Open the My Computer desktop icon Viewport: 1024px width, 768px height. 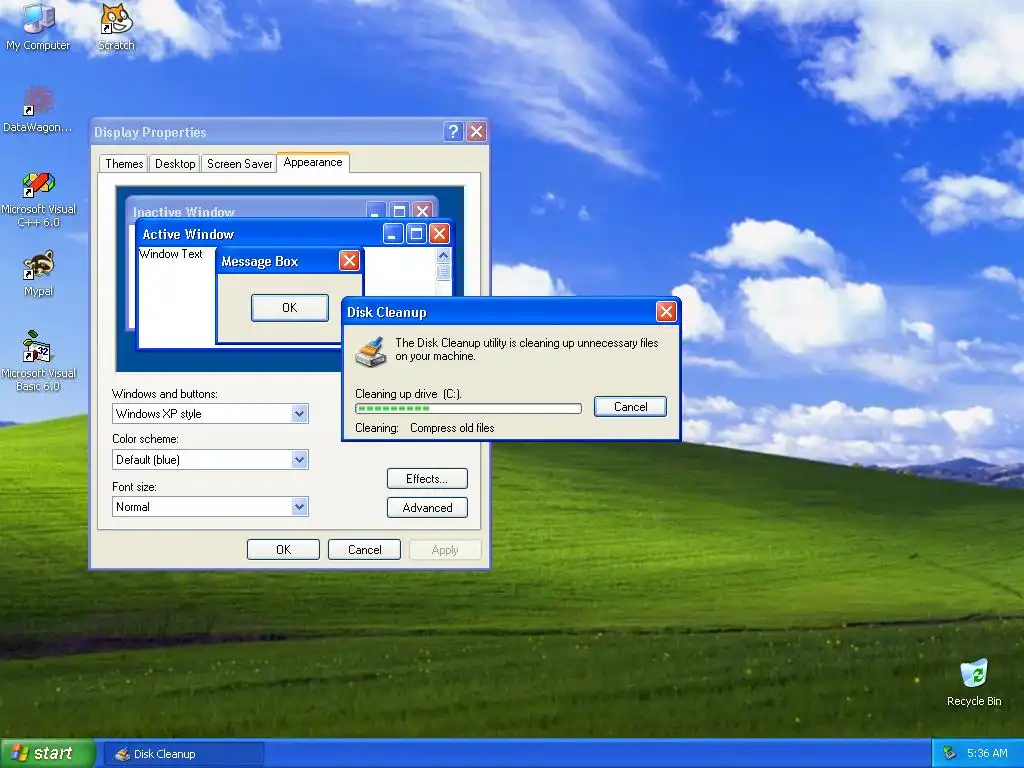click(x=38, y=26)
